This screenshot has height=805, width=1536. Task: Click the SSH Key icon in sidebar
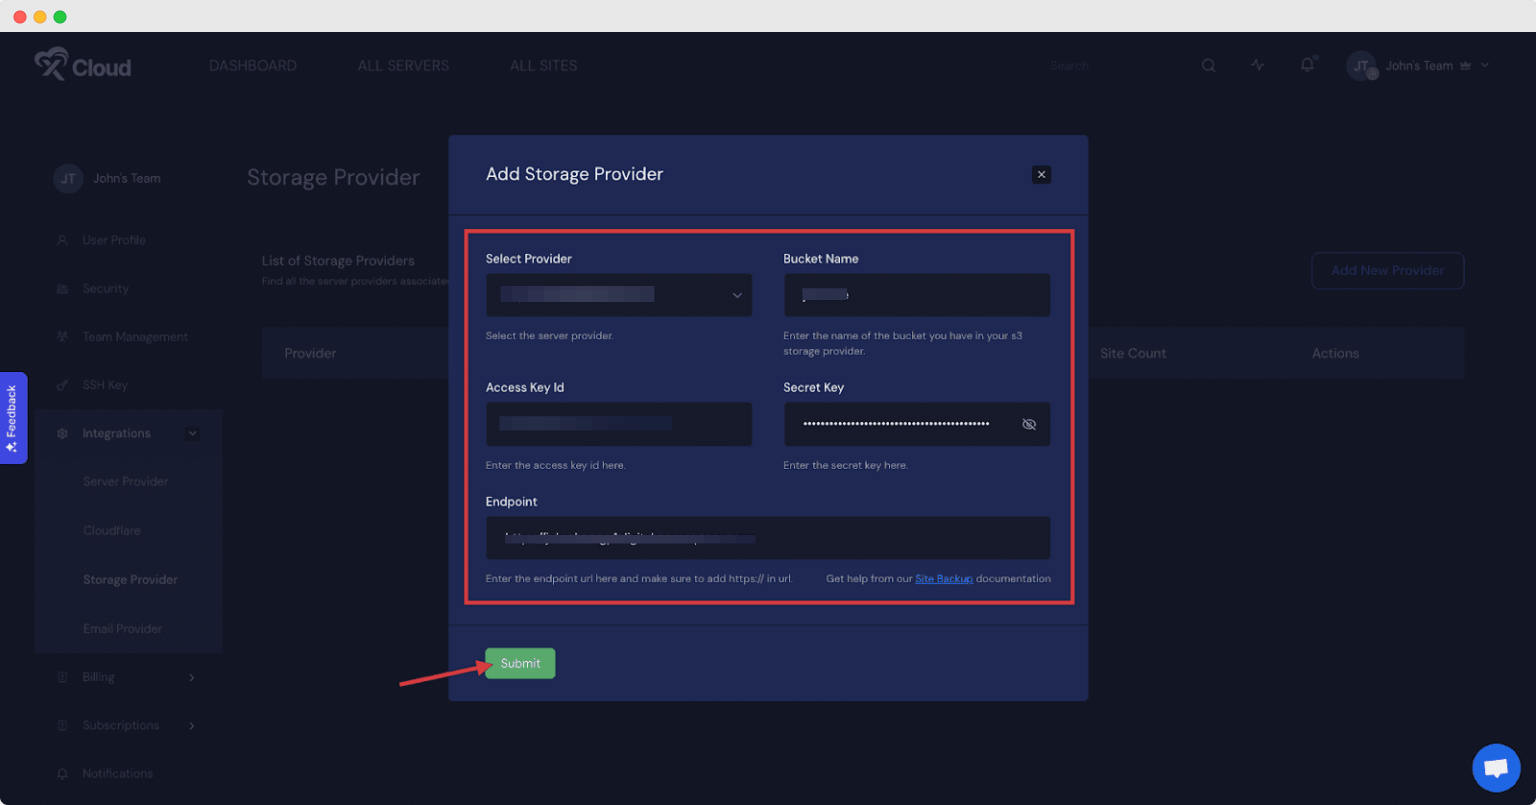click(62, 385)
